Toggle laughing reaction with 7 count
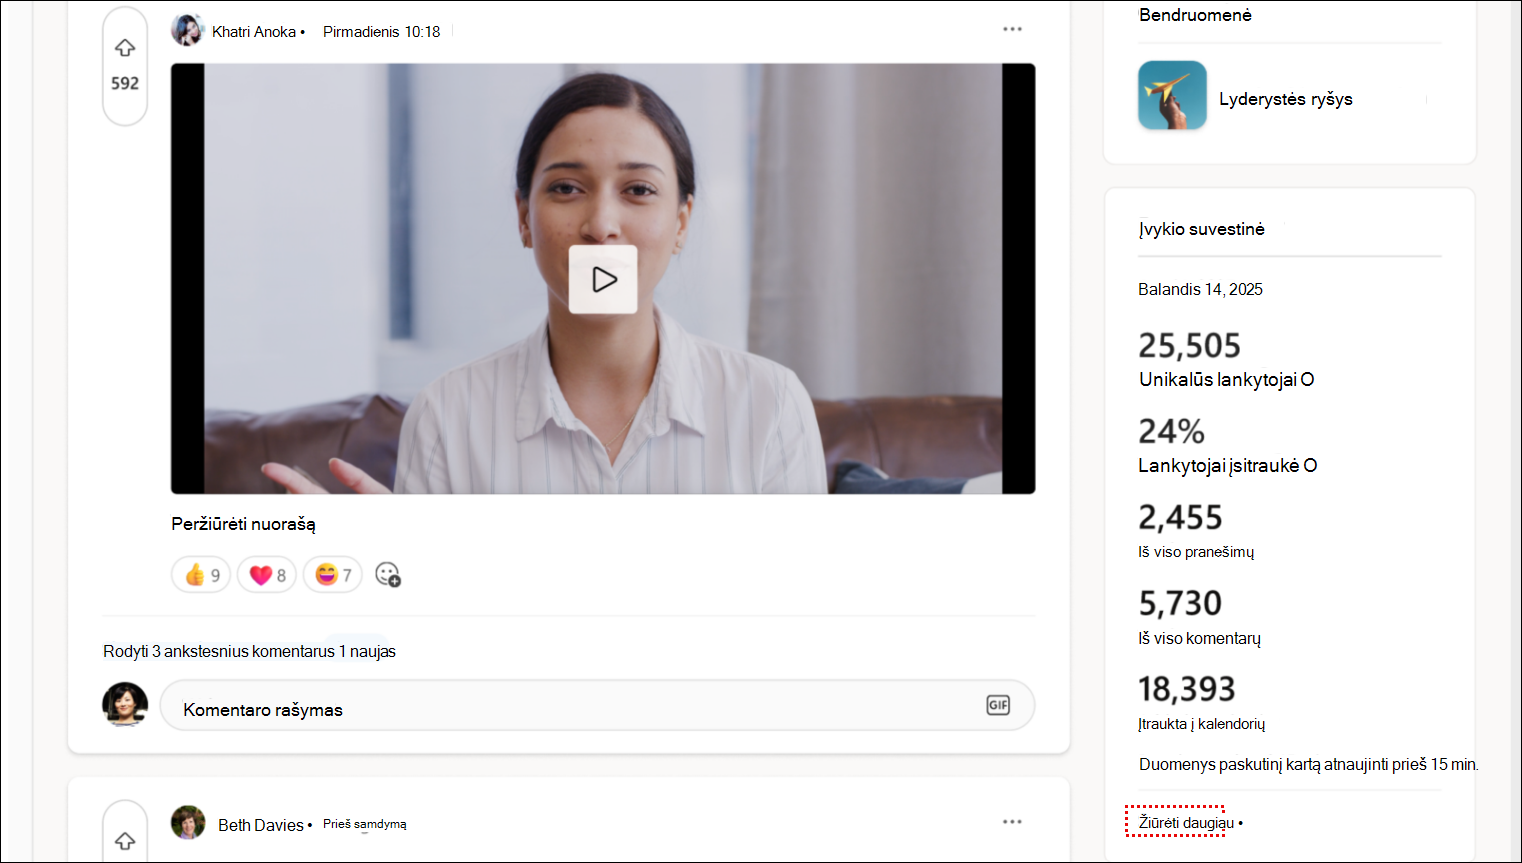The height and width of the screenshot is (863, 1522). pyautogui.click(x=333, y=575)
